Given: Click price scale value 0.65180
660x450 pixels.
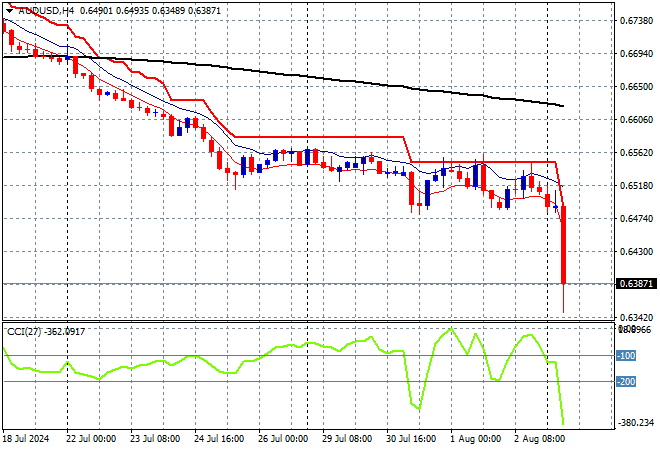Looking at the screenshot, I should [636, 186].
